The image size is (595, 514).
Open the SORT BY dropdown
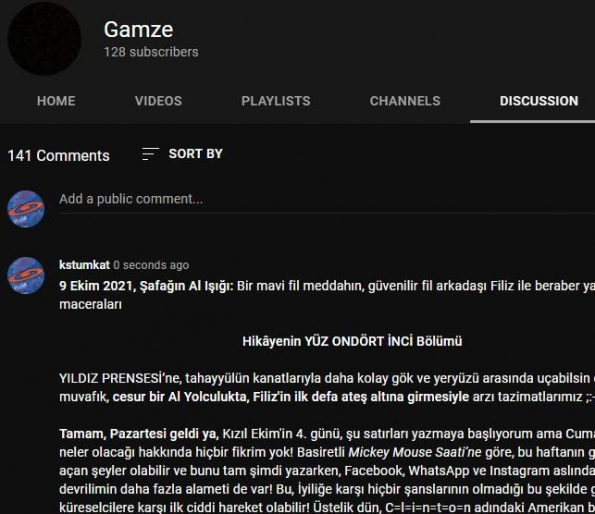pos(182,154)
